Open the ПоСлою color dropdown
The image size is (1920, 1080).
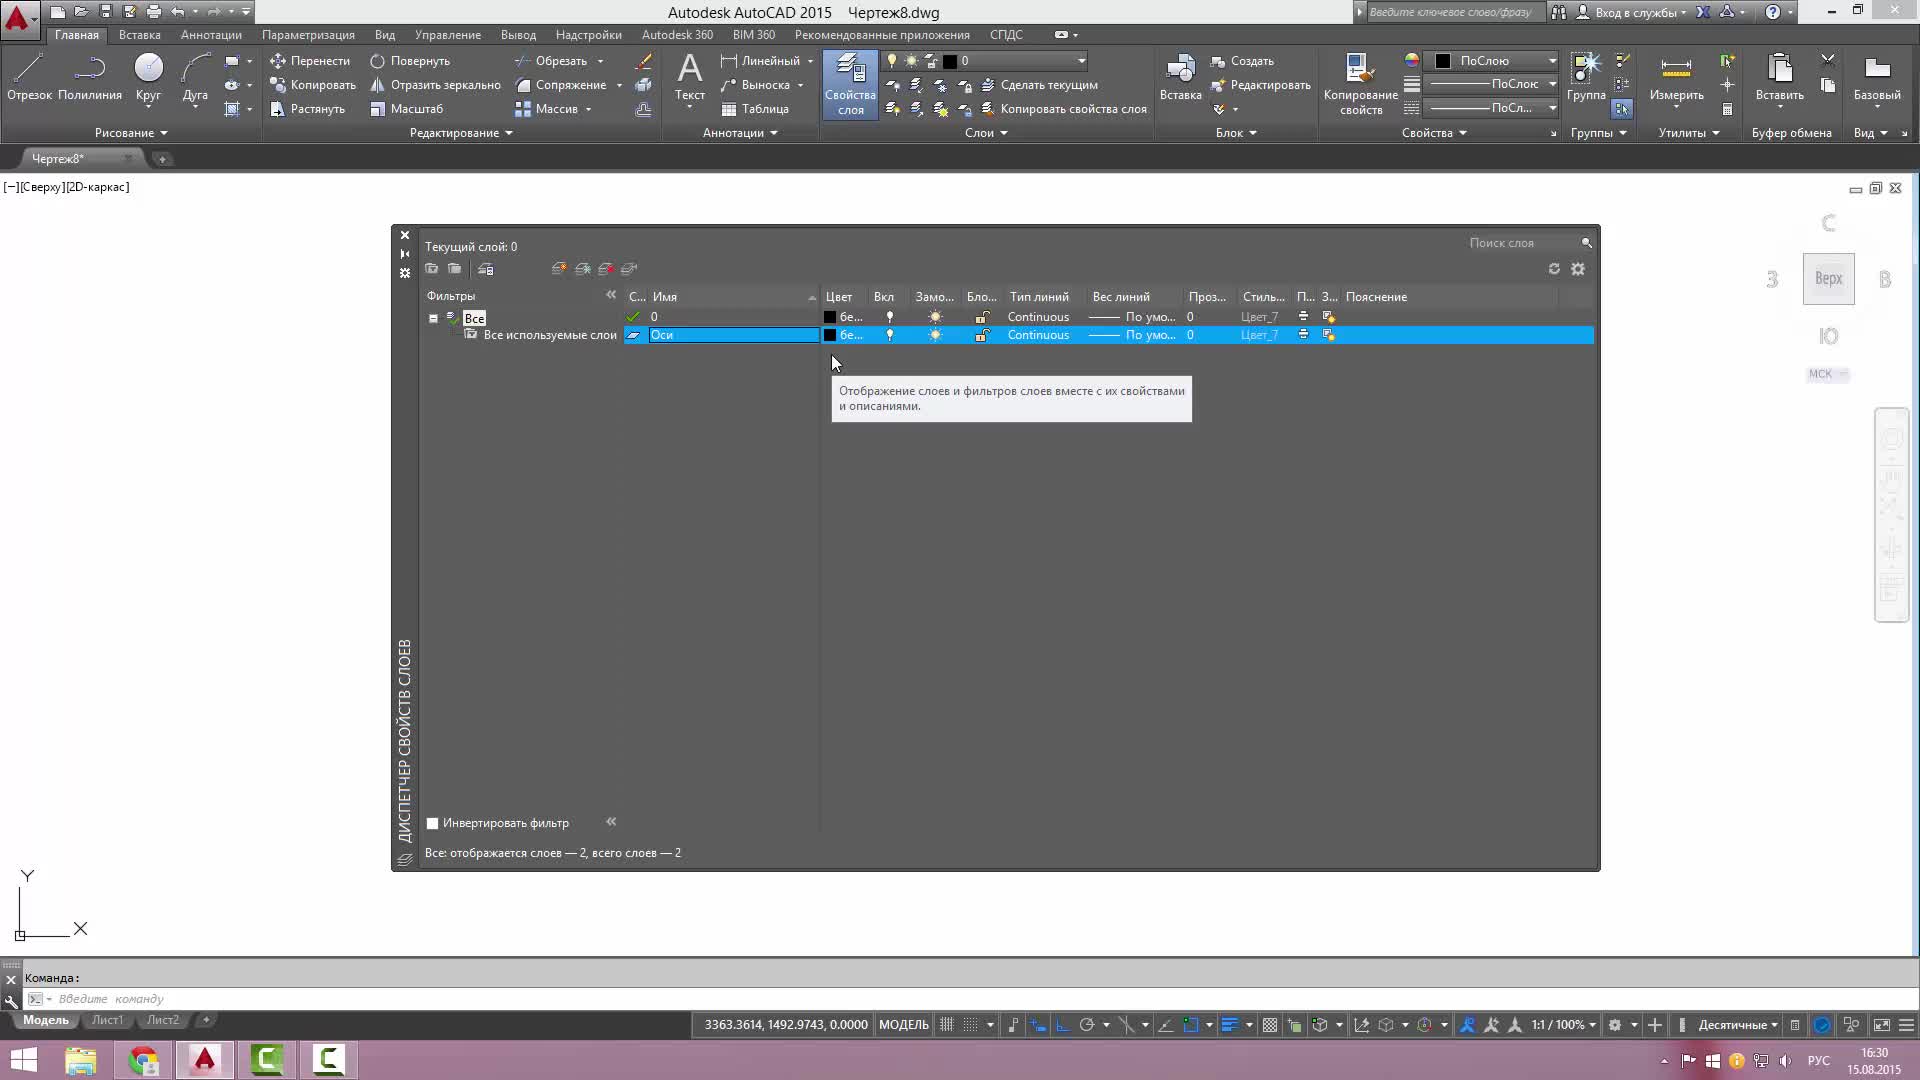(x=1491, y=61)
